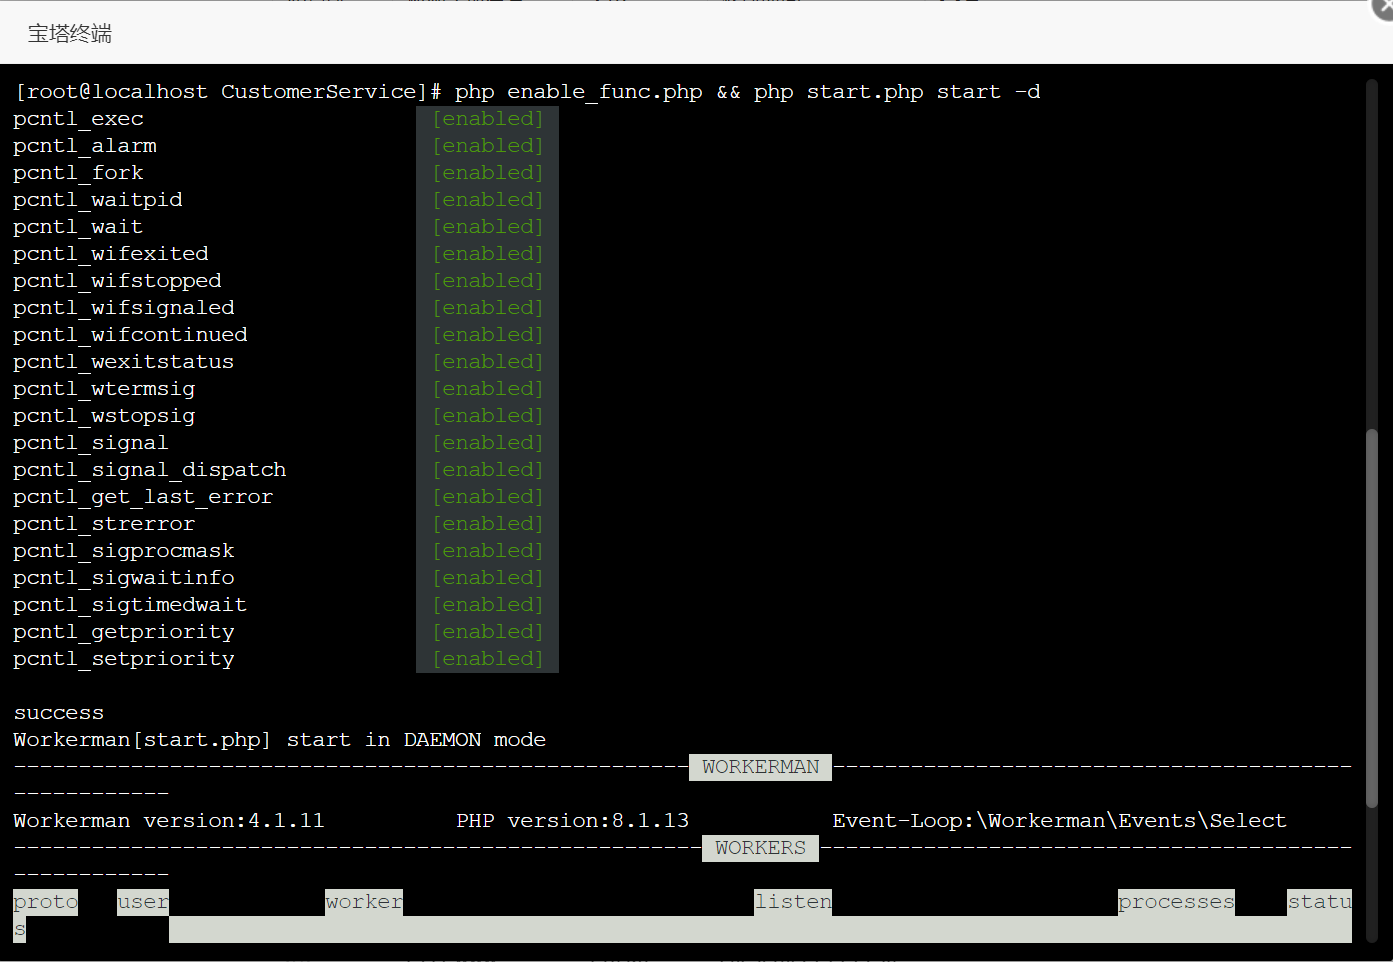Click the pcntl_wifcontinued function name
Image resolution: width=1393 pixels, height=962 pixels.
(x=131, y=335)
